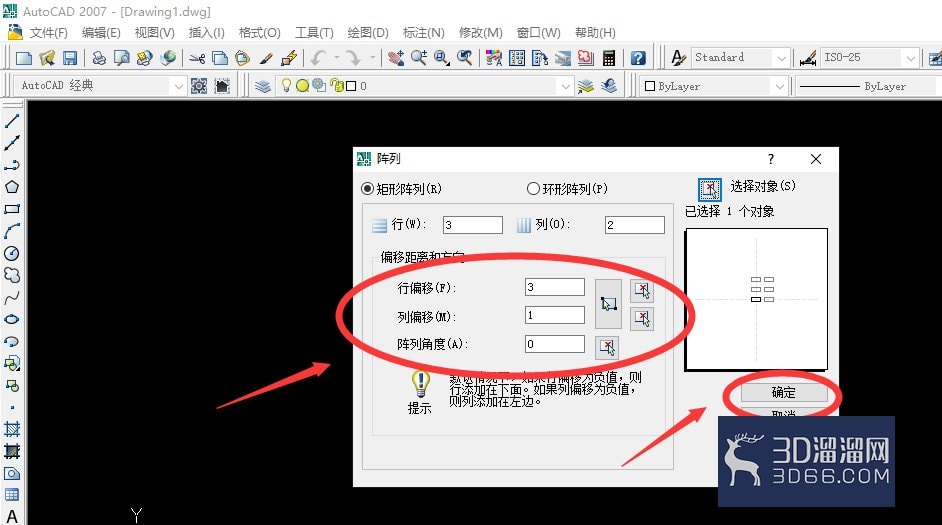942x525 pixels.
Task: Open the Properties palette icon
Action: coord(494,58)
